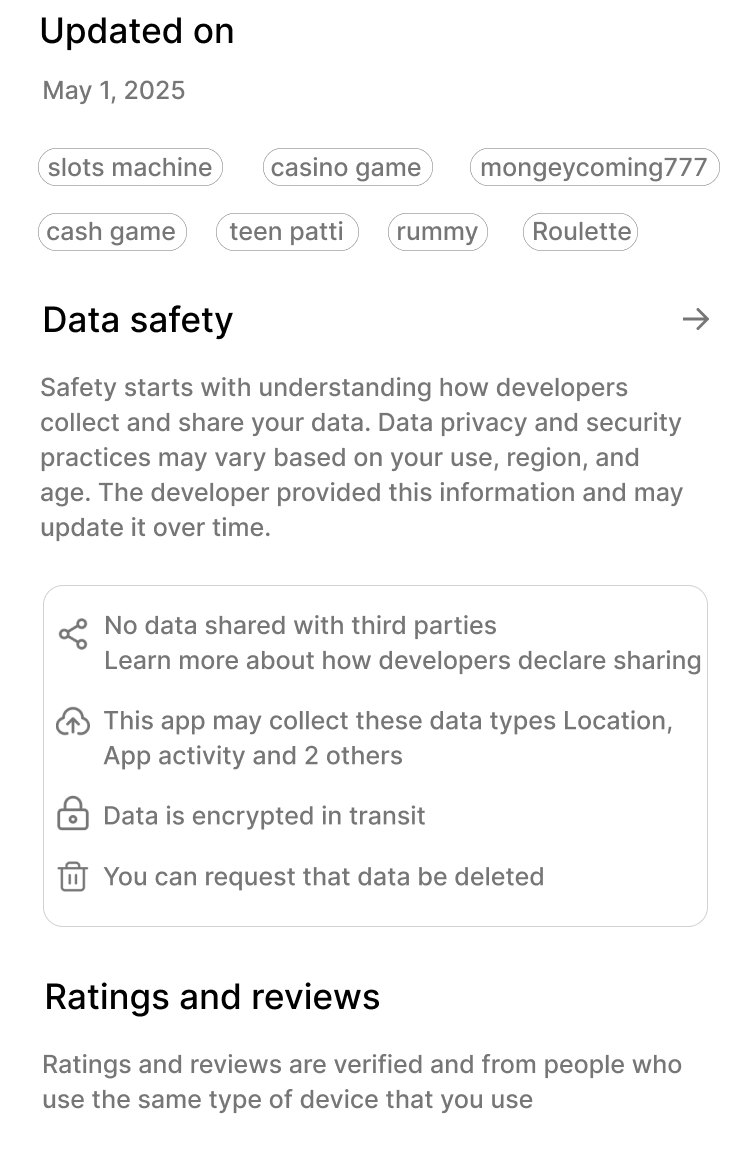The width and height of the screenshot is (750, 1164).
Task: Open Data safety details arrow
Action: click(696, 319)
